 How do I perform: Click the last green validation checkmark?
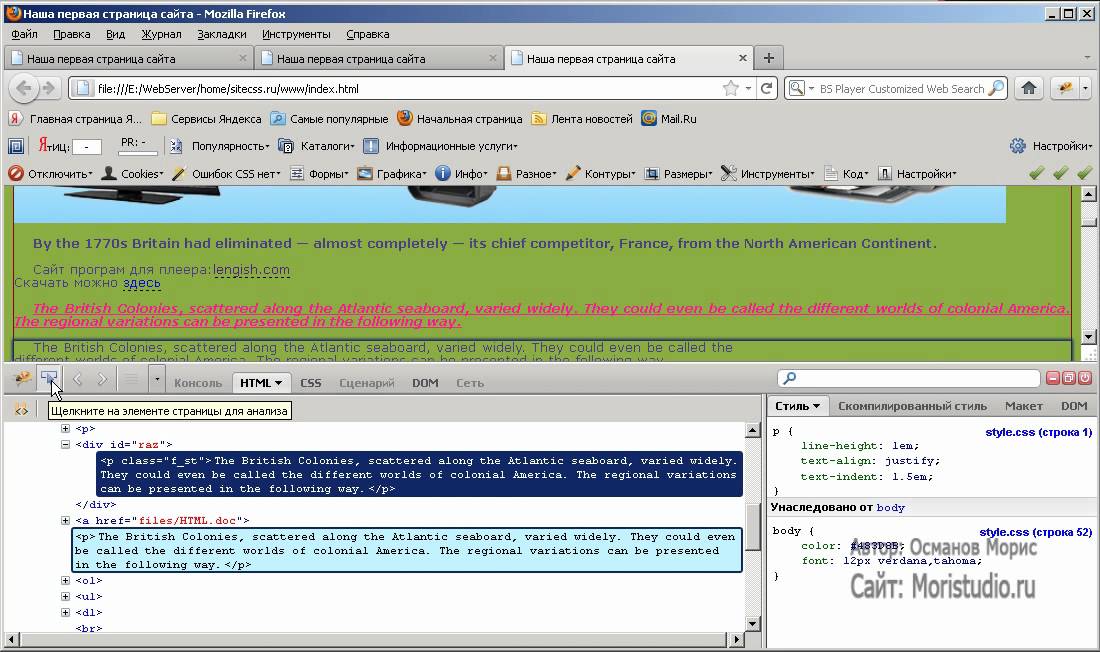click(1085, 173)
